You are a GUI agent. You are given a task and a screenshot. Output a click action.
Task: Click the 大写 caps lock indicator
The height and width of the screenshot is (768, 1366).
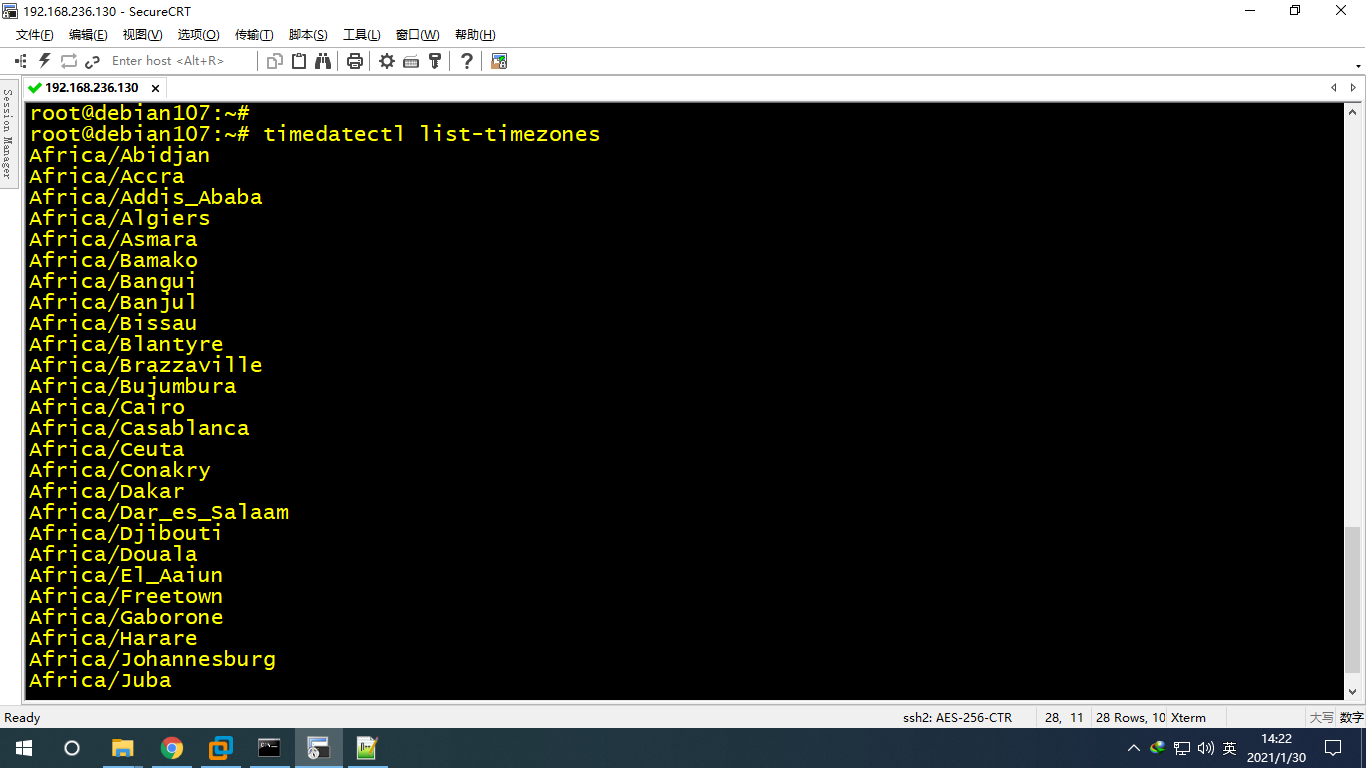(x=1321, y=717)
